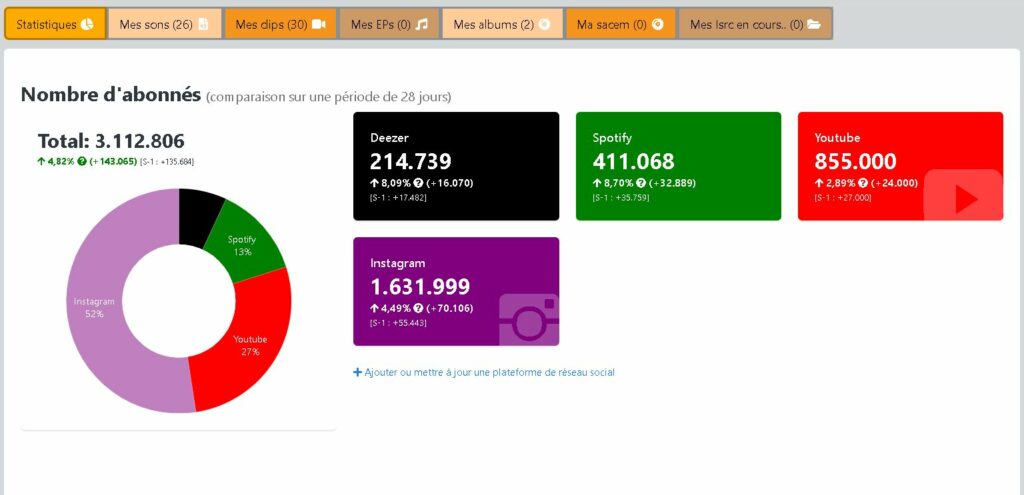Click the [S-1 : +135.684] total text
The width and height of the screenshot is (1024, 495).
(167, 161)
